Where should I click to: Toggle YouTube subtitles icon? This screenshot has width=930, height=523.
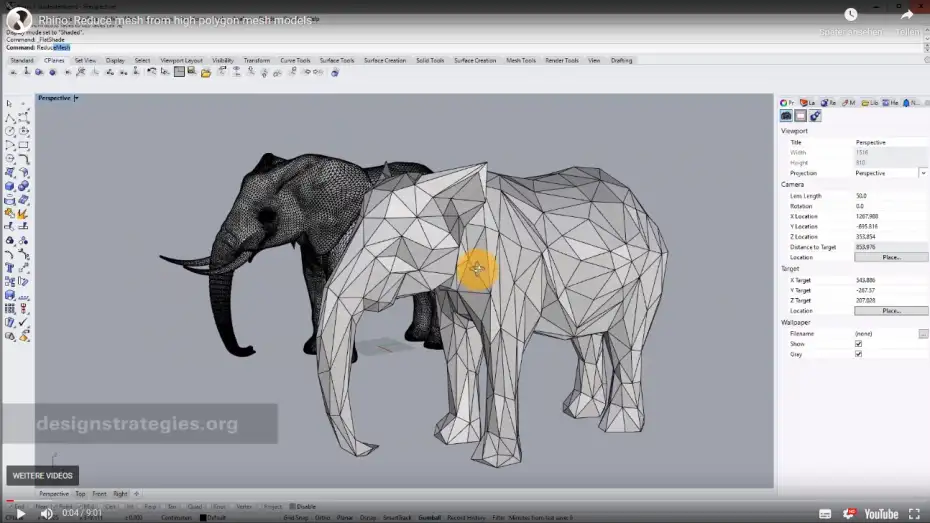[x=825, y=514]
